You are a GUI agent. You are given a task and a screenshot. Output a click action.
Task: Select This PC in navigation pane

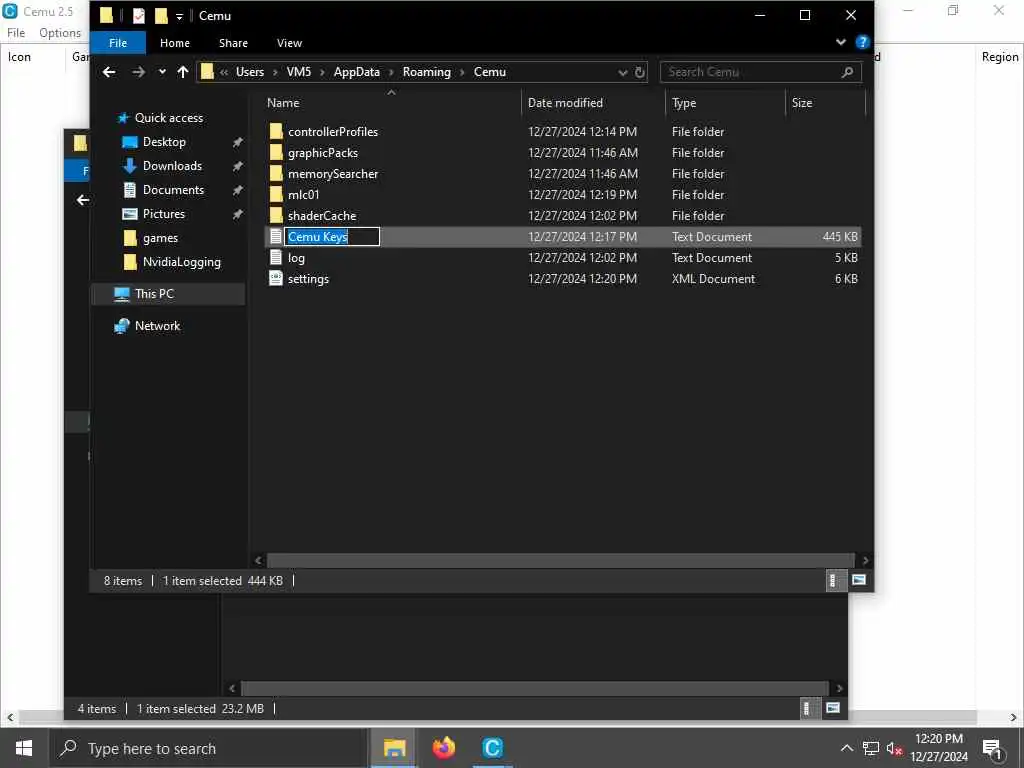[154, 294]
